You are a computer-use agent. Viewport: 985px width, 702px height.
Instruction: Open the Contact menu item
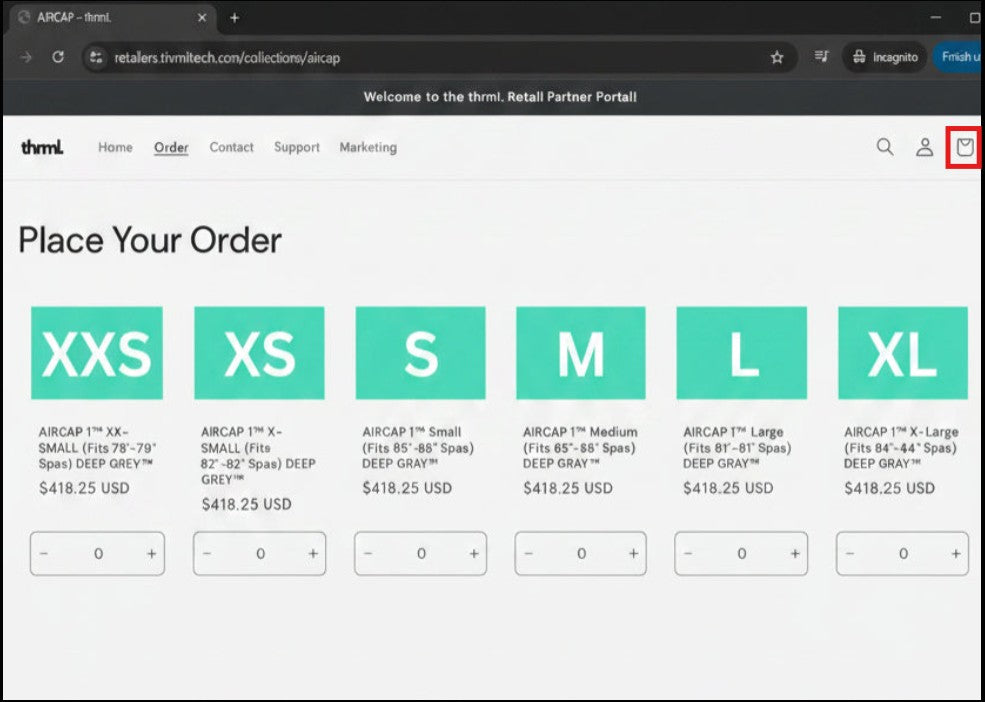[x=231, y=147]
